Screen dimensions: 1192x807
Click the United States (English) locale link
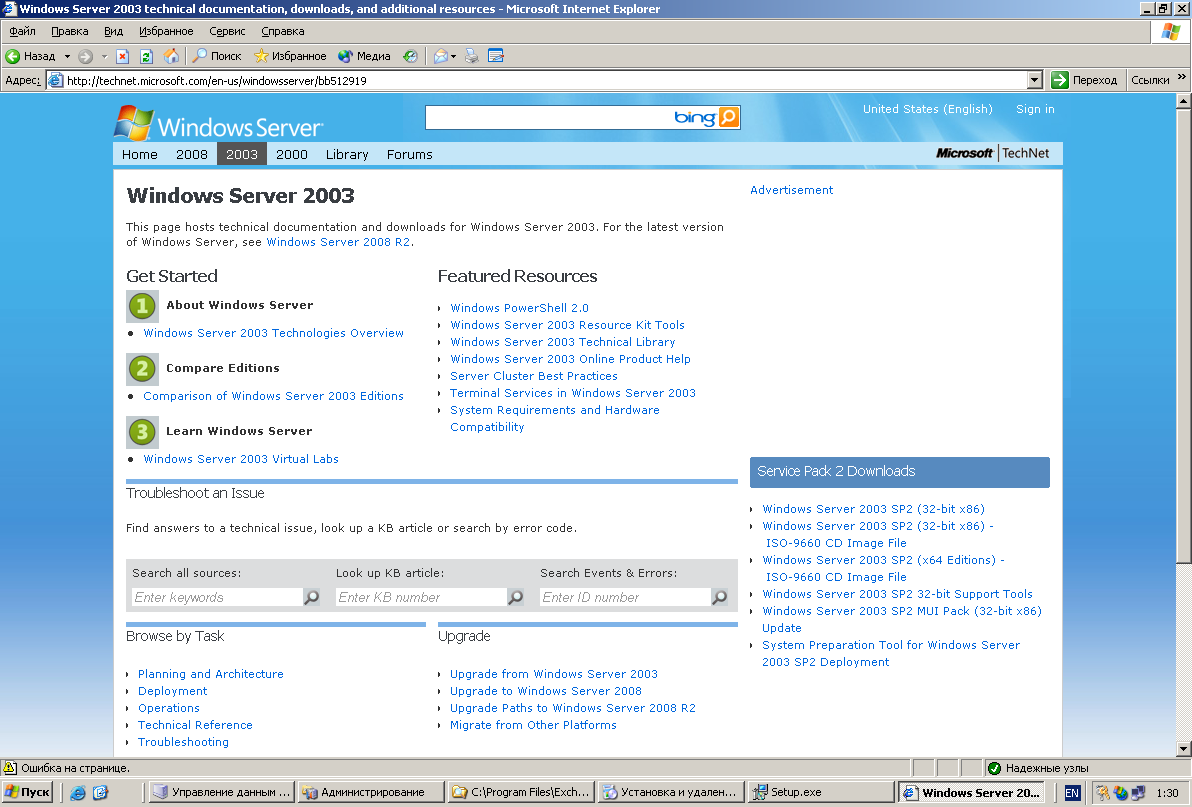(927, 109)
